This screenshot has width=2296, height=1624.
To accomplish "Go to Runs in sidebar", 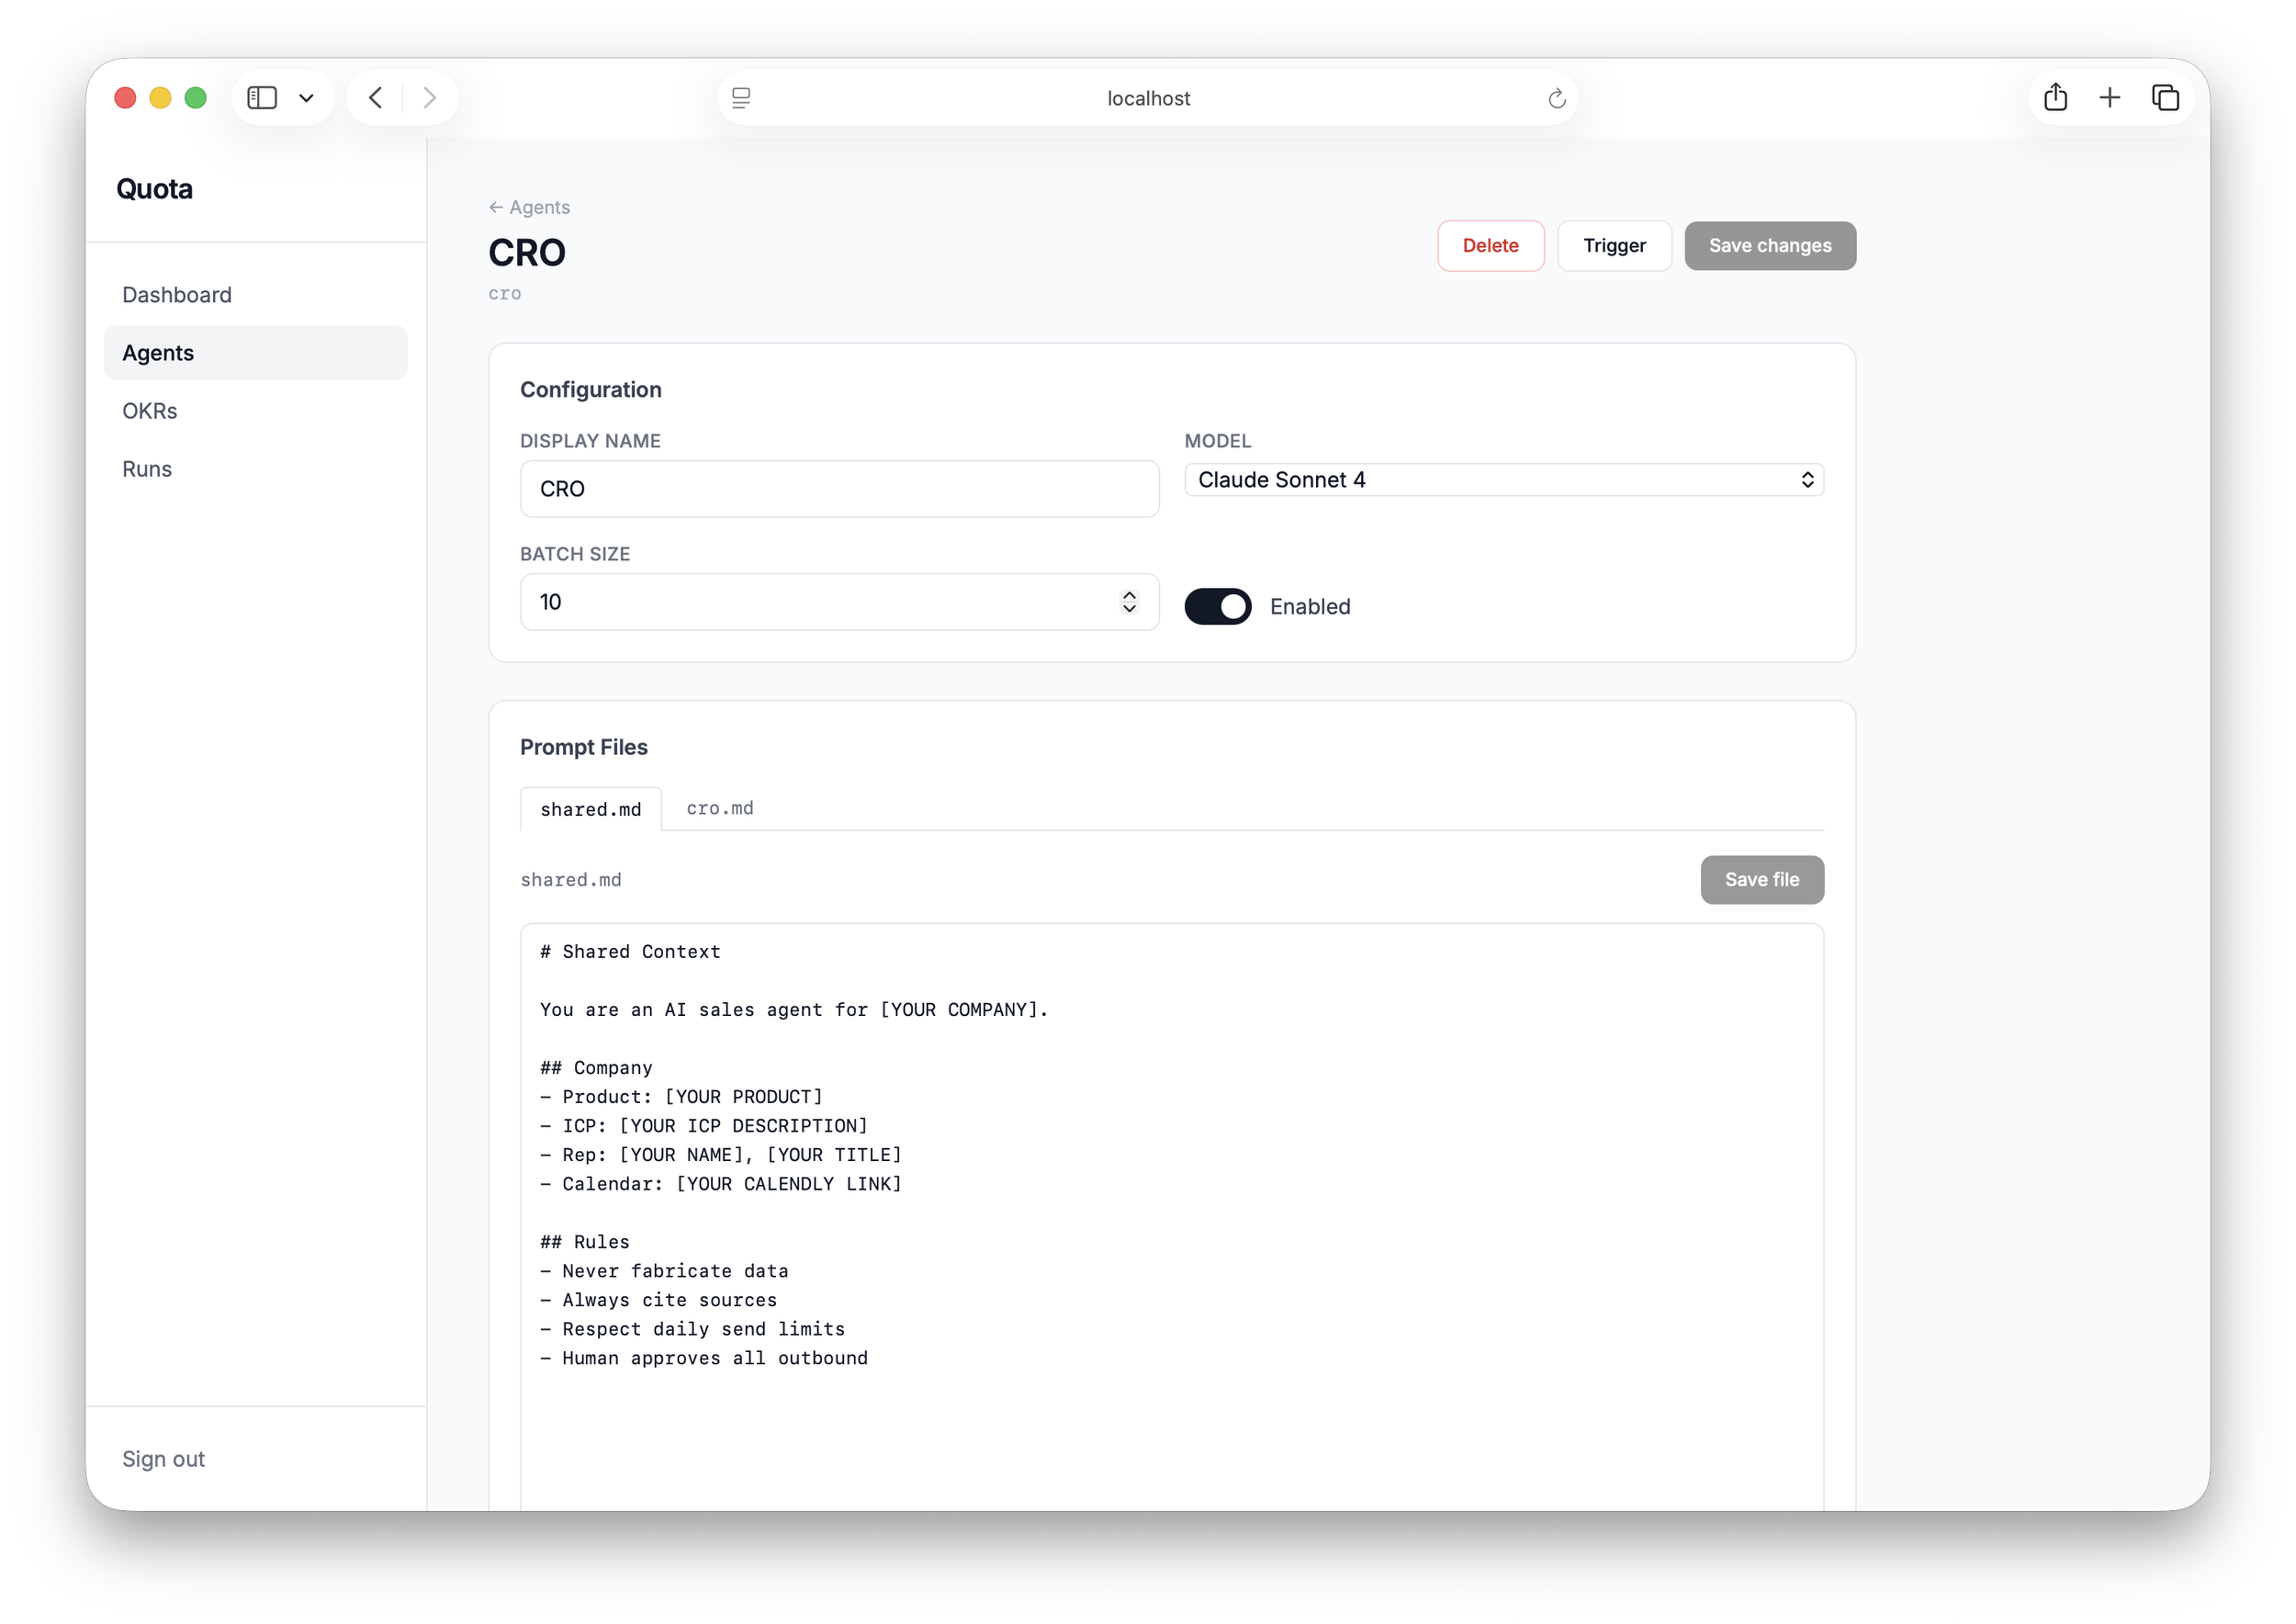I will (147, 469).
